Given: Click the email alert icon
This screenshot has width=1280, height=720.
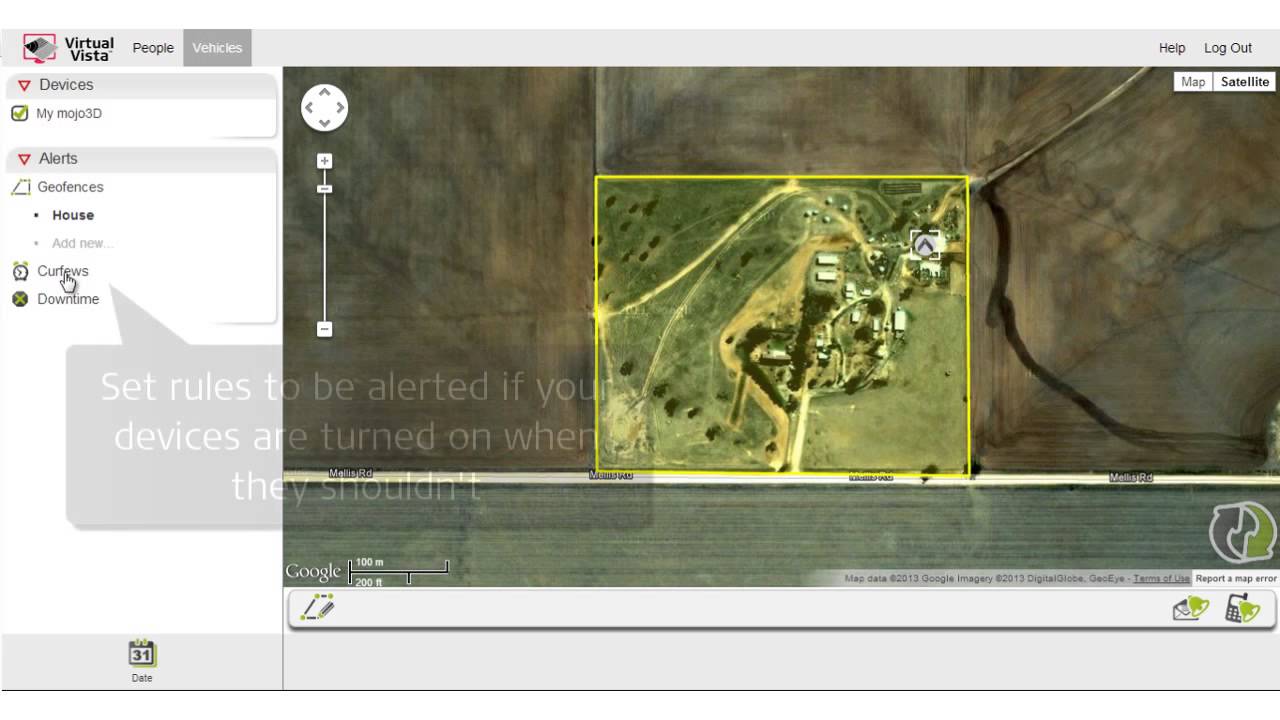Looking at the screenshot, I should pyautogui.click(x=1191, y=608).
